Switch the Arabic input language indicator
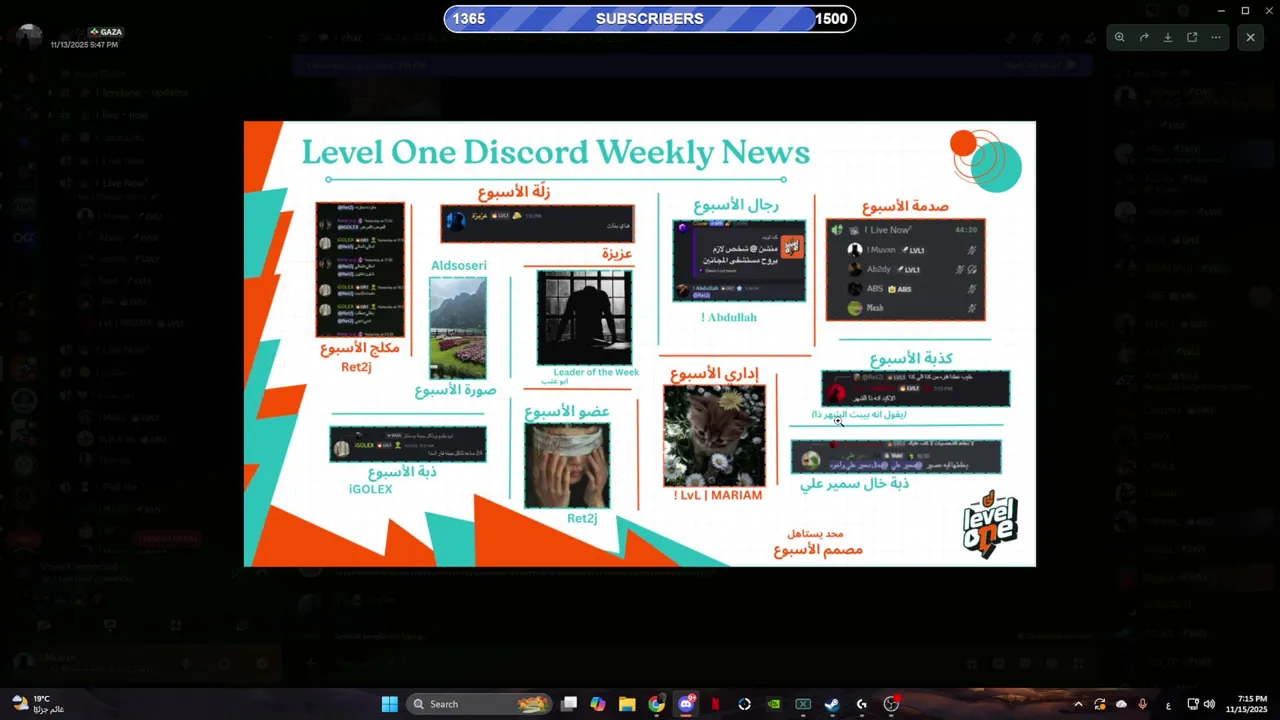Screen dimensions: 1280x720 pyautogui.click(x=1168, y=704)
